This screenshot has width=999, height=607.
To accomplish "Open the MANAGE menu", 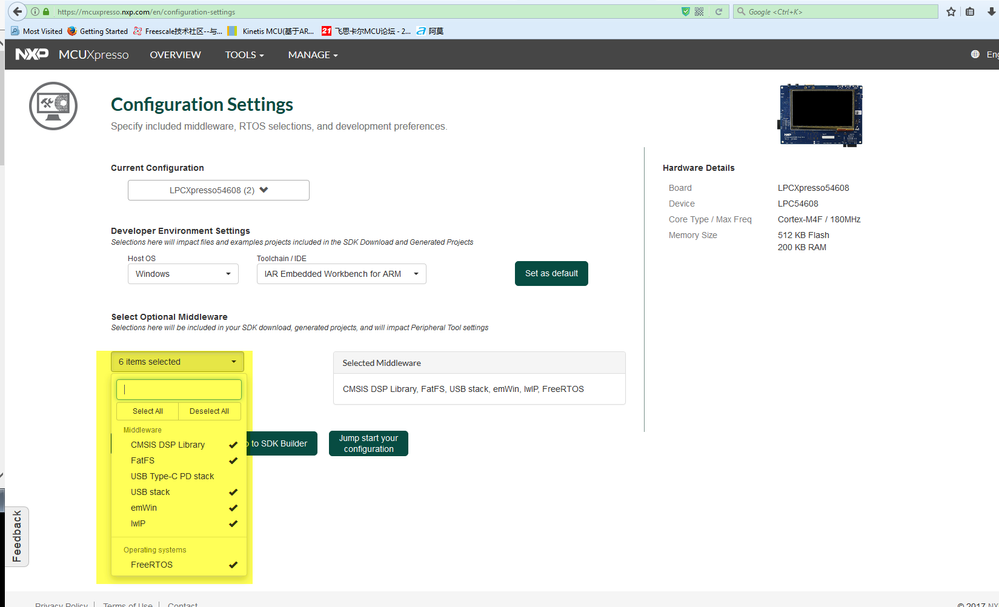I will [x=313, y=55].
